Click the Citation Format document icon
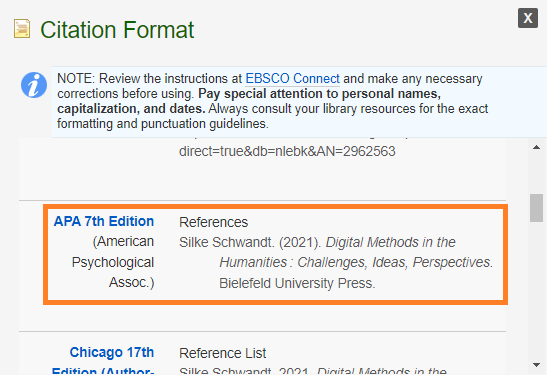The image size is (547, 375). pyautogui.click(x=22, y=29)
